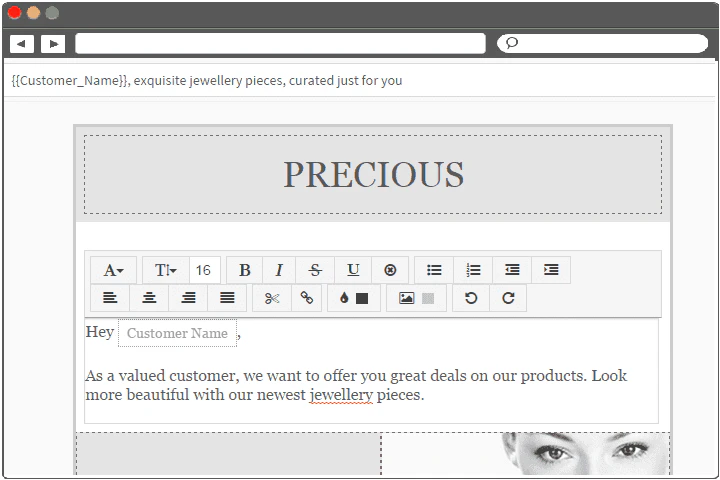Click the scissors cut icon

coord(272,298)
